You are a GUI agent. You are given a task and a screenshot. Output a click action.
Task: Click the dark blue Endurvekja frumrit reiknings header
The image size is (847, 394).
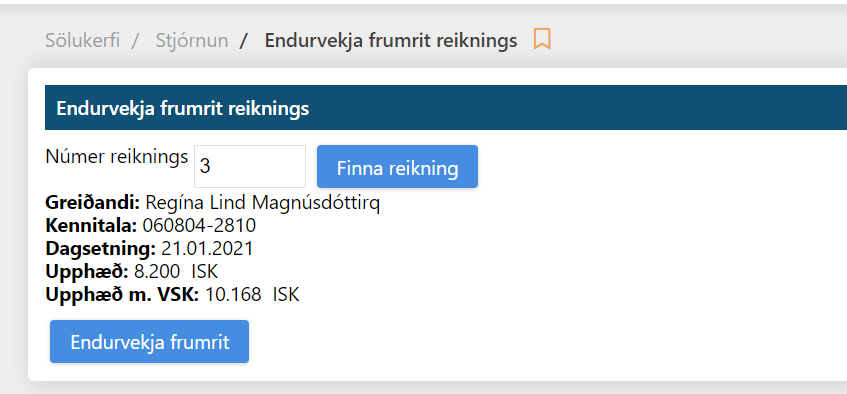point(446,108)
